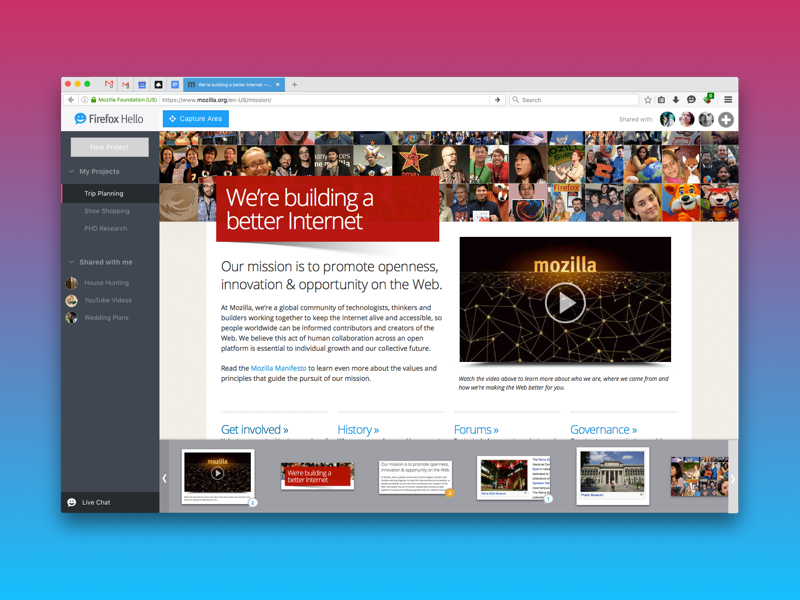Switch to the pinned Calendar tab
800x600 pixels.
[x=142, y=85]
